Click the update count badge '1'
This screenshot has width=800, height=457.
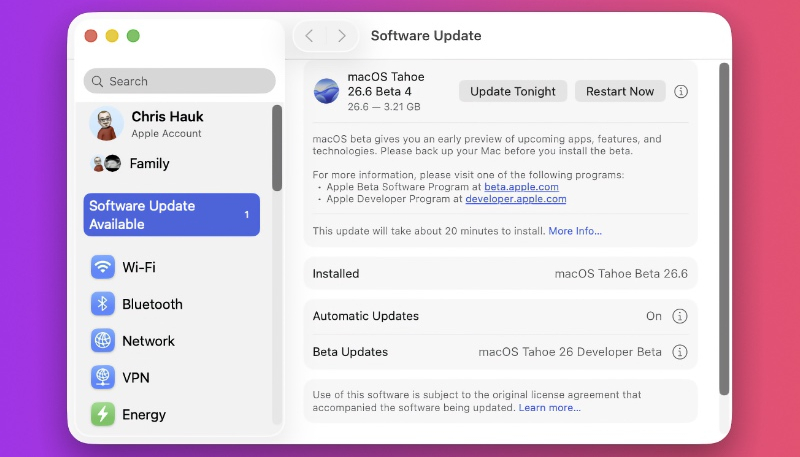pyautogui.click(x=247, y=215)
